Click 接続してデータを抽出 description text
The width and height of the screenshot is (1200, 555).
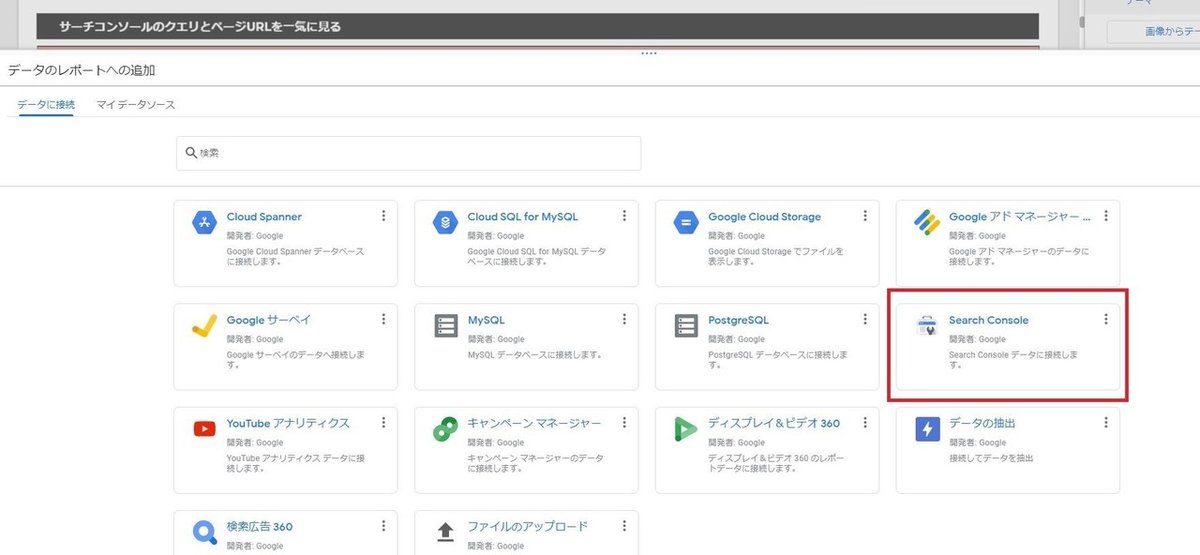tap(991, 458)
